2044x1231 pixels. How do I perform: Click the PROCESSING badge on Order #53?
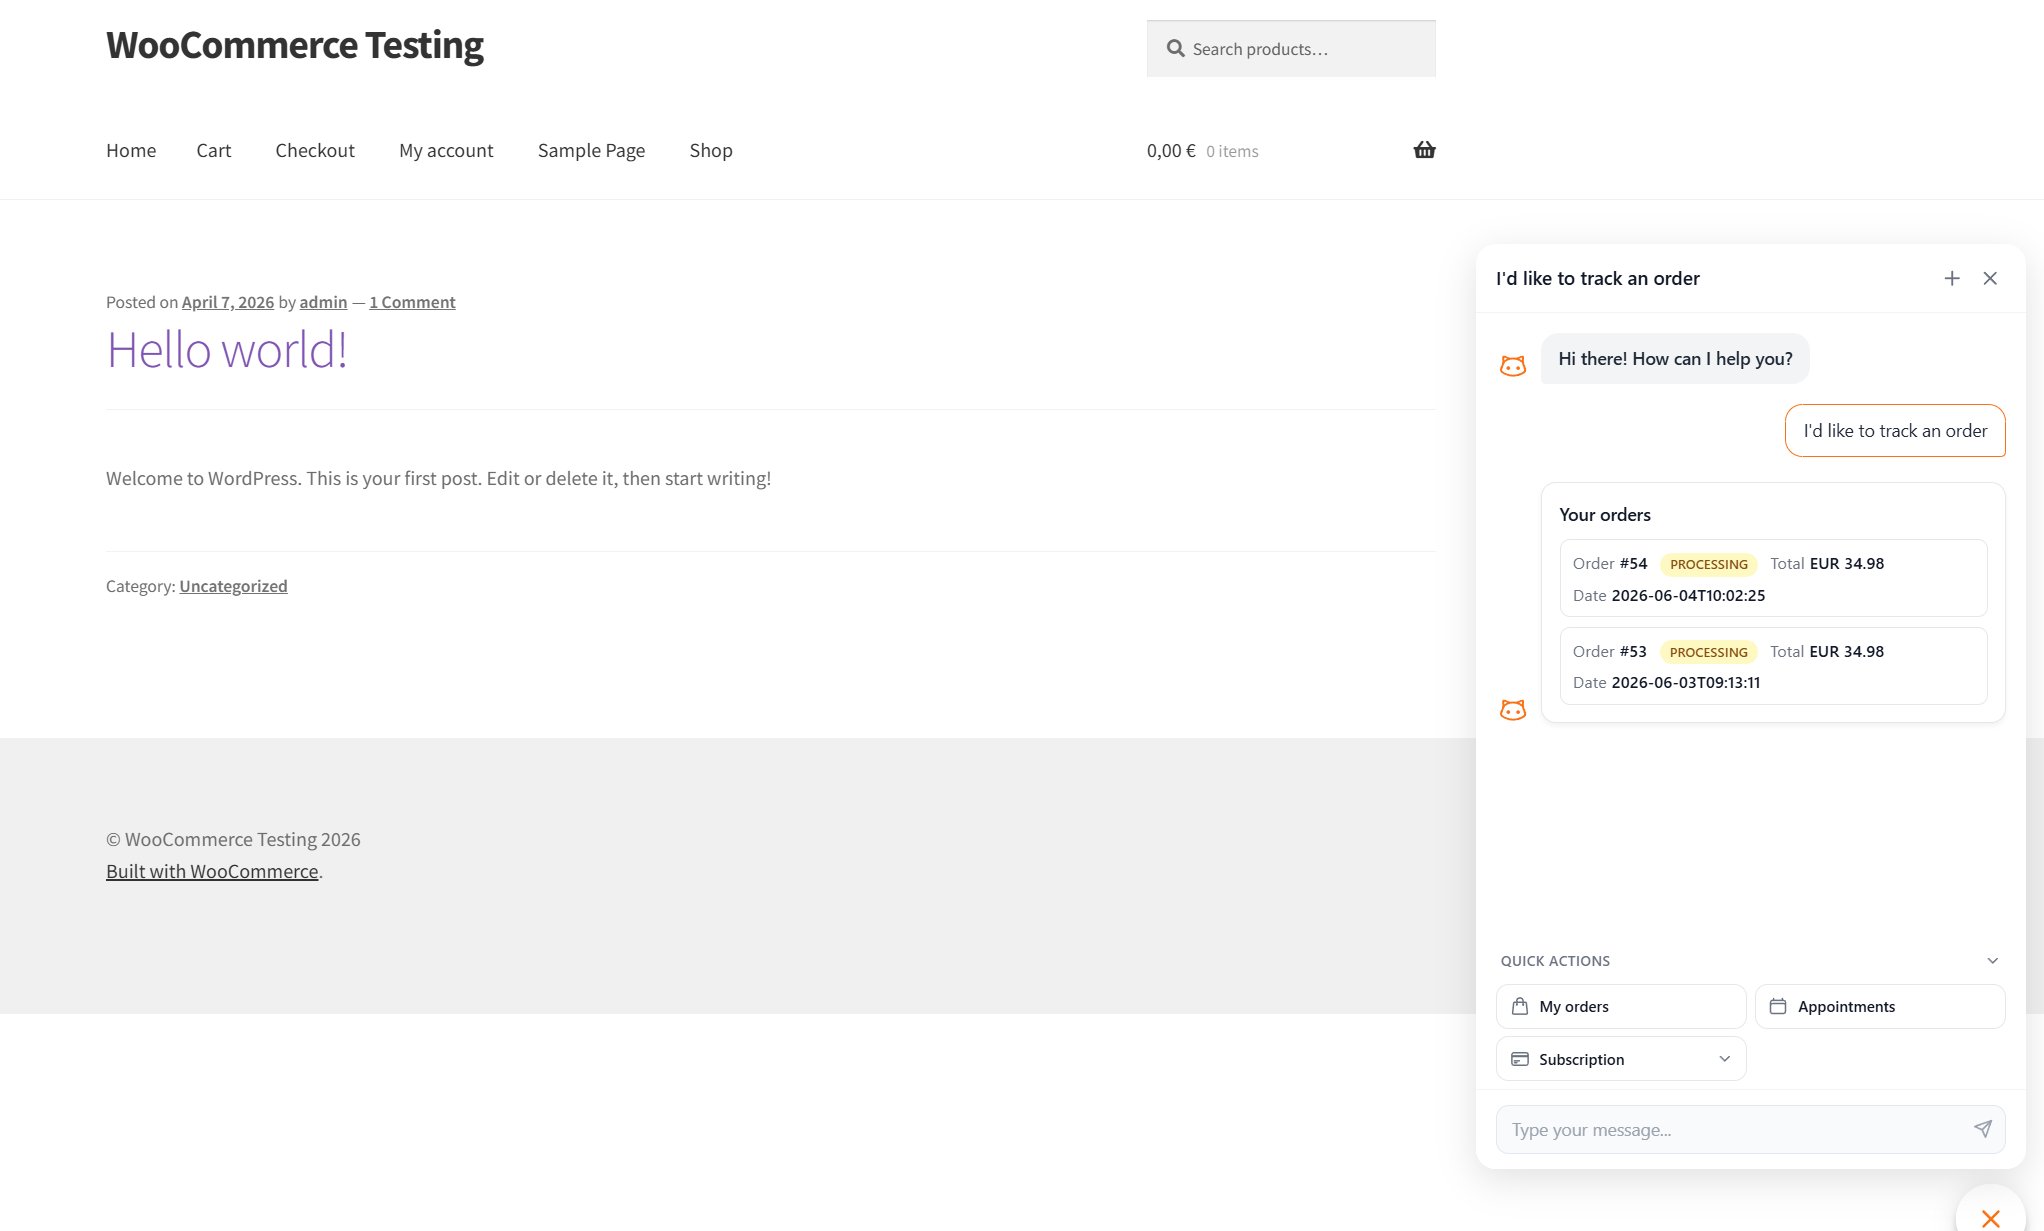(x=1708, y=652)
